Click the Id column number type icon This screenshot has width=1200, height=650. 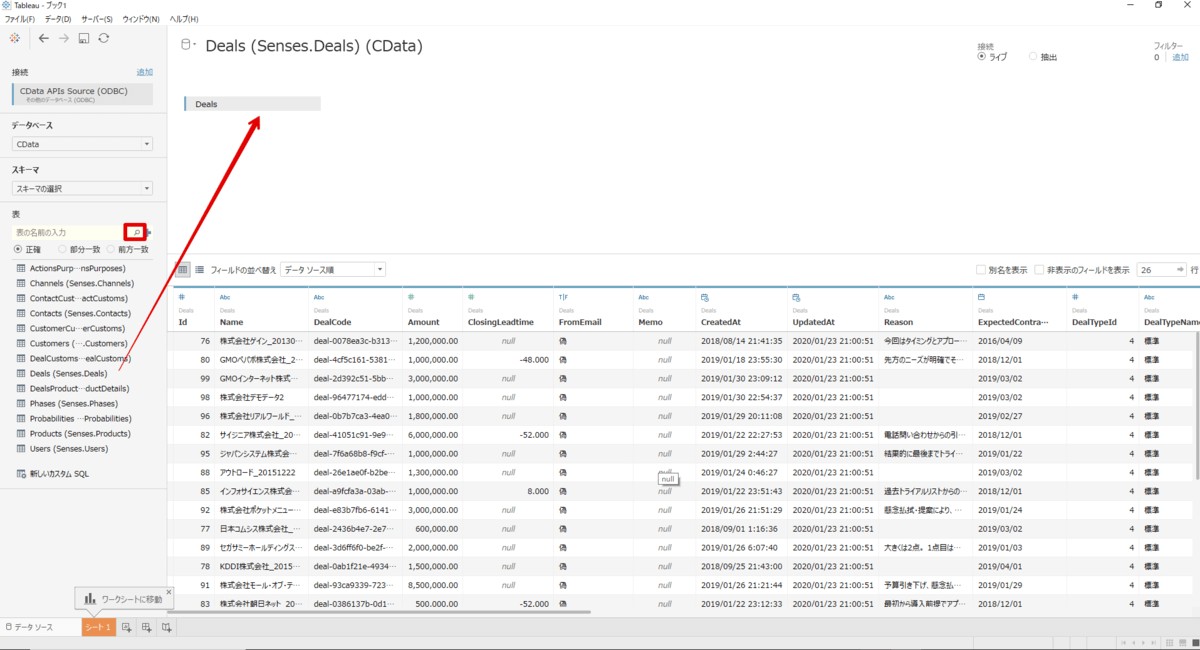(x=182, y=297)
